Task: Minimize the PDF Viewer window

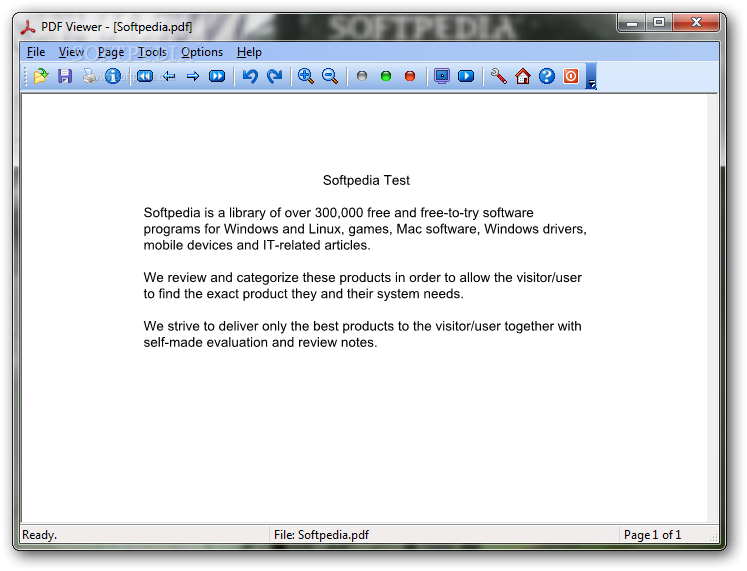Action: 632,22
